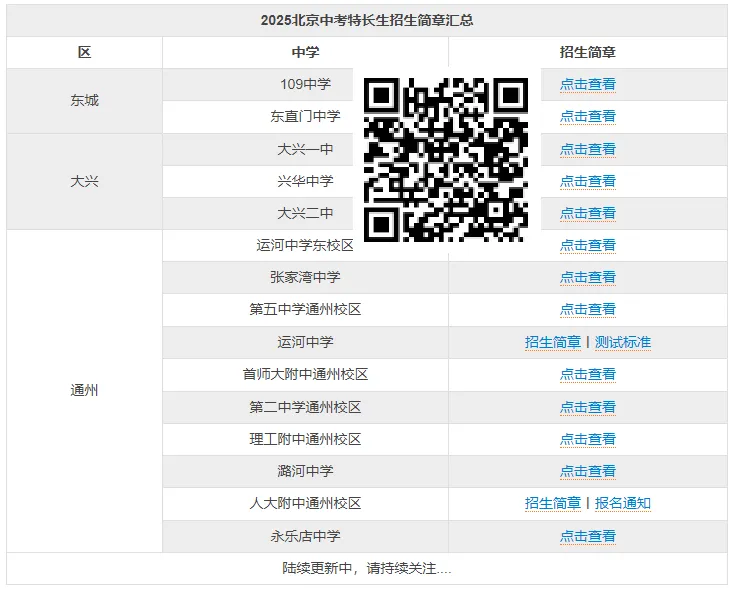This screenshot has height=589, width=734.
Task: Click the 理工附中通州校区 school name
Action: tap(305, 439)
